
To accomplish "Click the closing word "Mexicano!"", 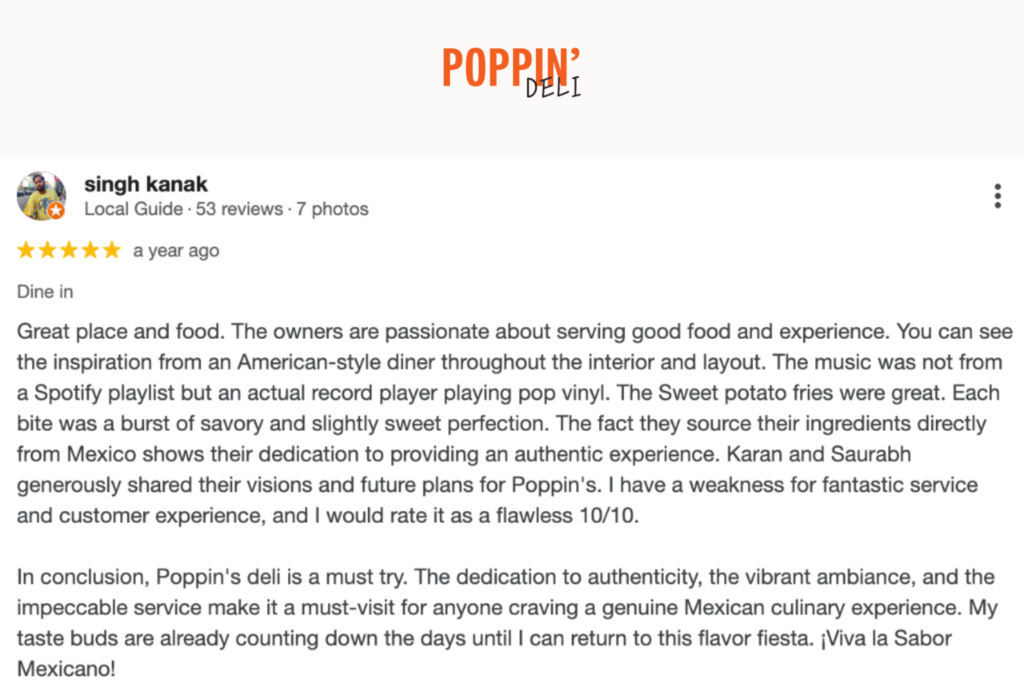I will [x=66, y=669].
